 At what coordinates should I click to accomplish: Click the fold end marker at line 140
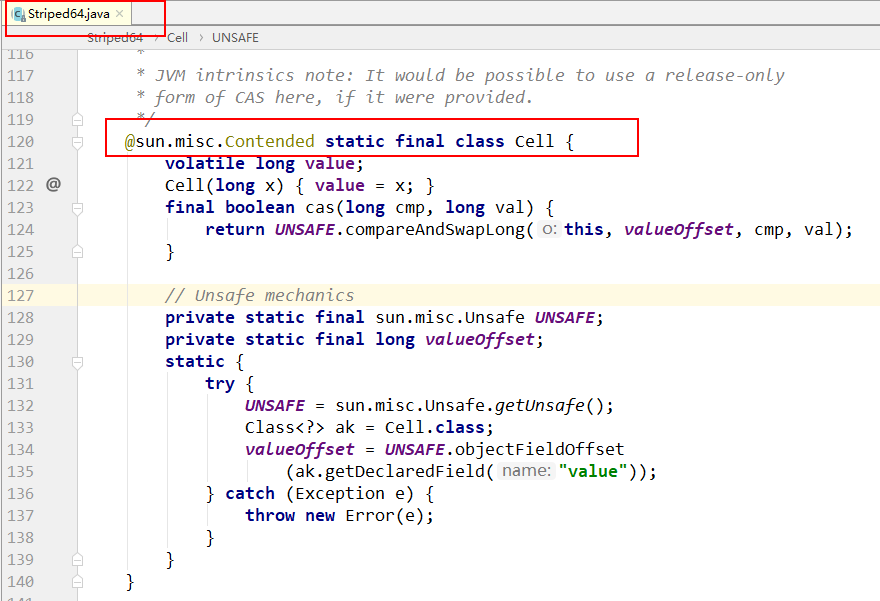[77, 581]
